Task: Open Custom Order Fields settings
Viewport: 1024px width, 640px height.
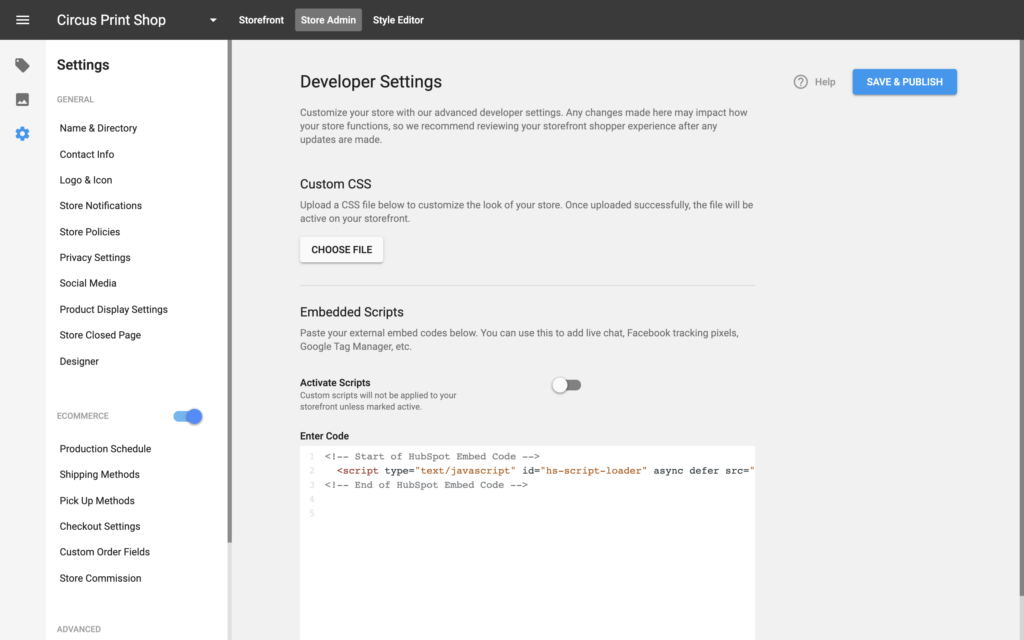Action: click(x=104, y=552)
